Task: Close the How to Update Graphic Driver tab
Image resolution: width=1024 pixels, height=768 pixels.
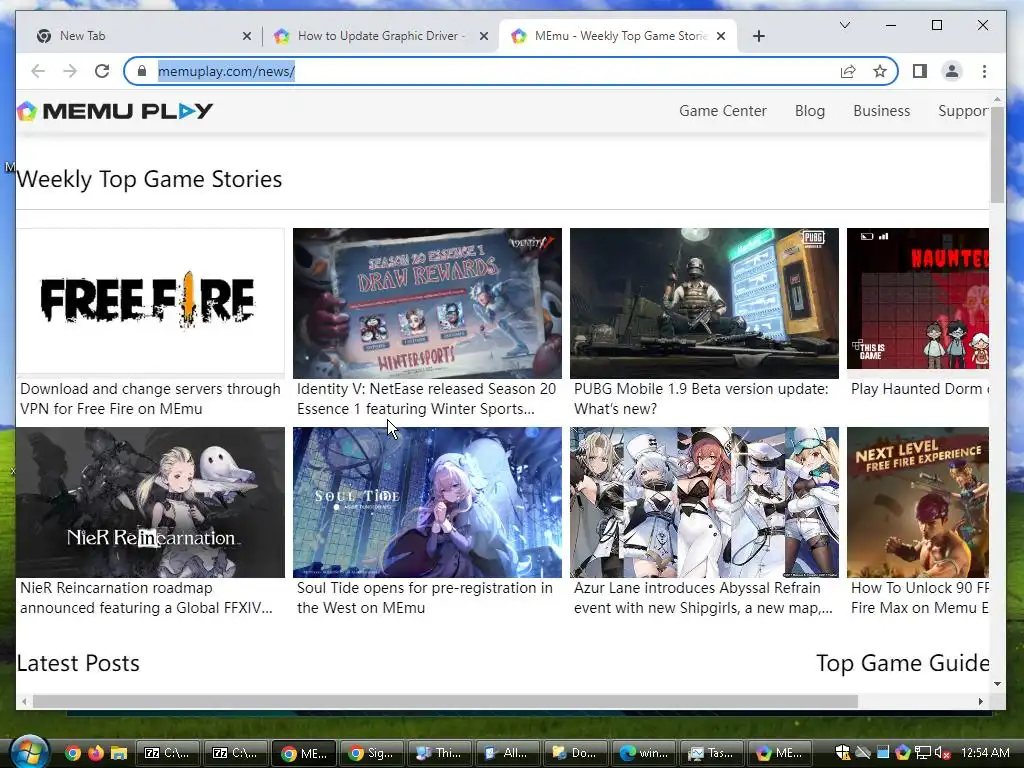Action: tap(483, 36)
